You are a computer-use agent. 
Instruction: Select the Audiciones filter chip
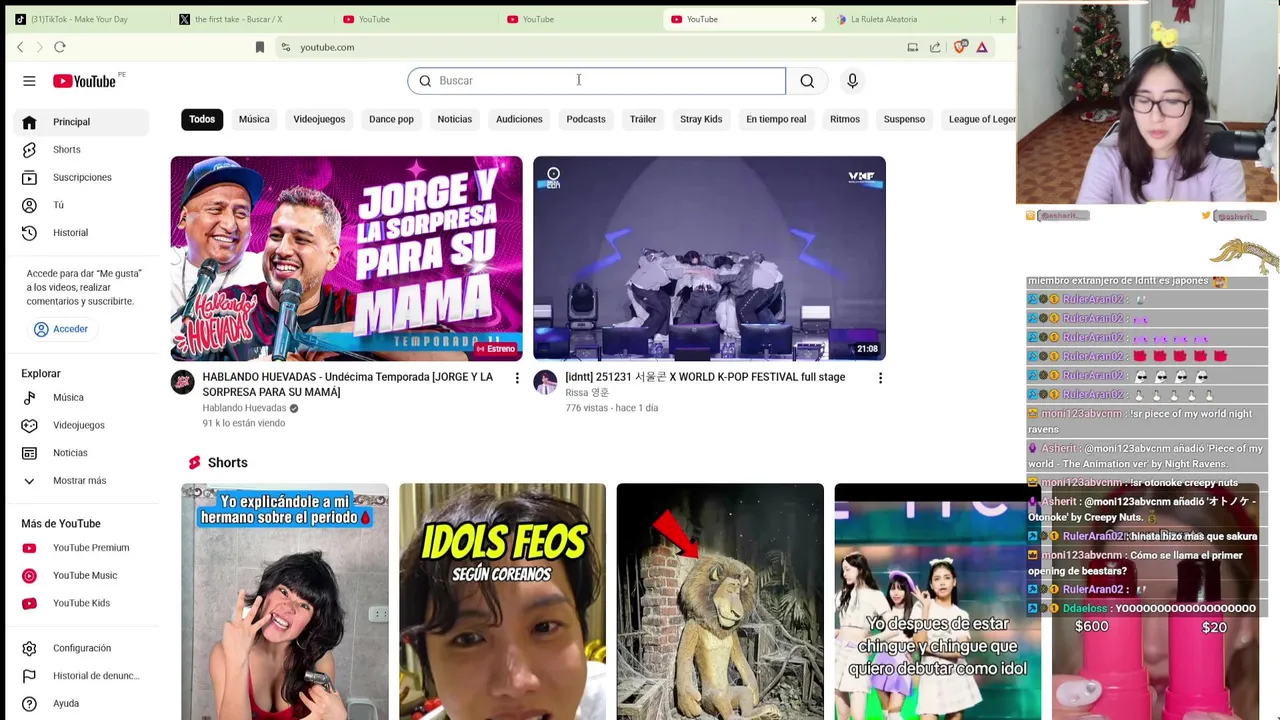pos(519,119)
